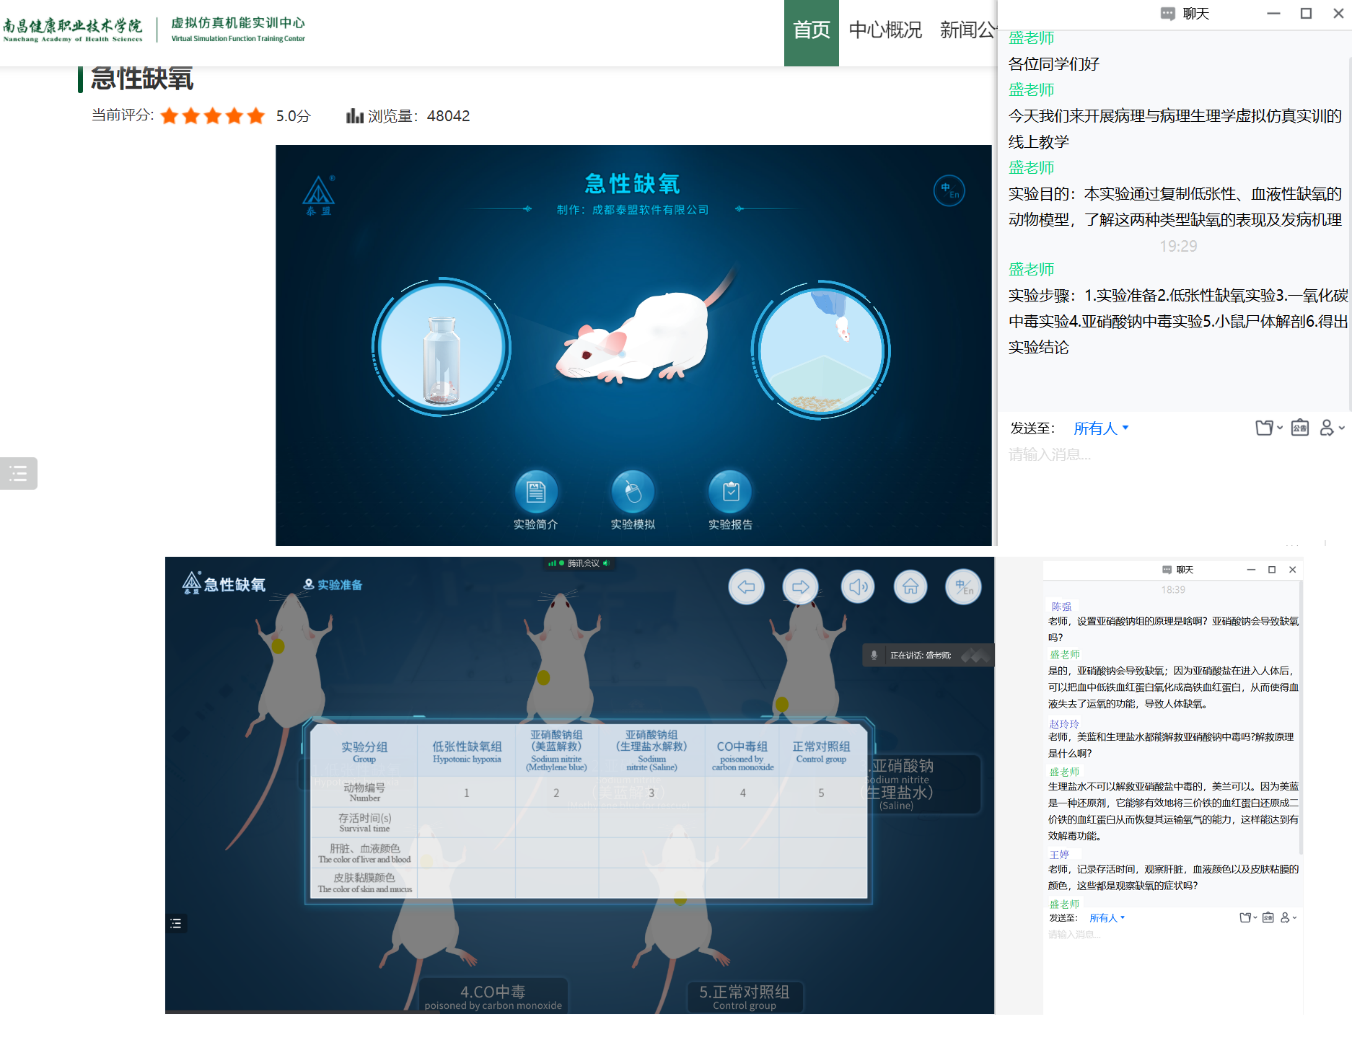Select the 正常对照组 column header
This screenshot has width=1352, height=1040.
[x=821, y=752]
